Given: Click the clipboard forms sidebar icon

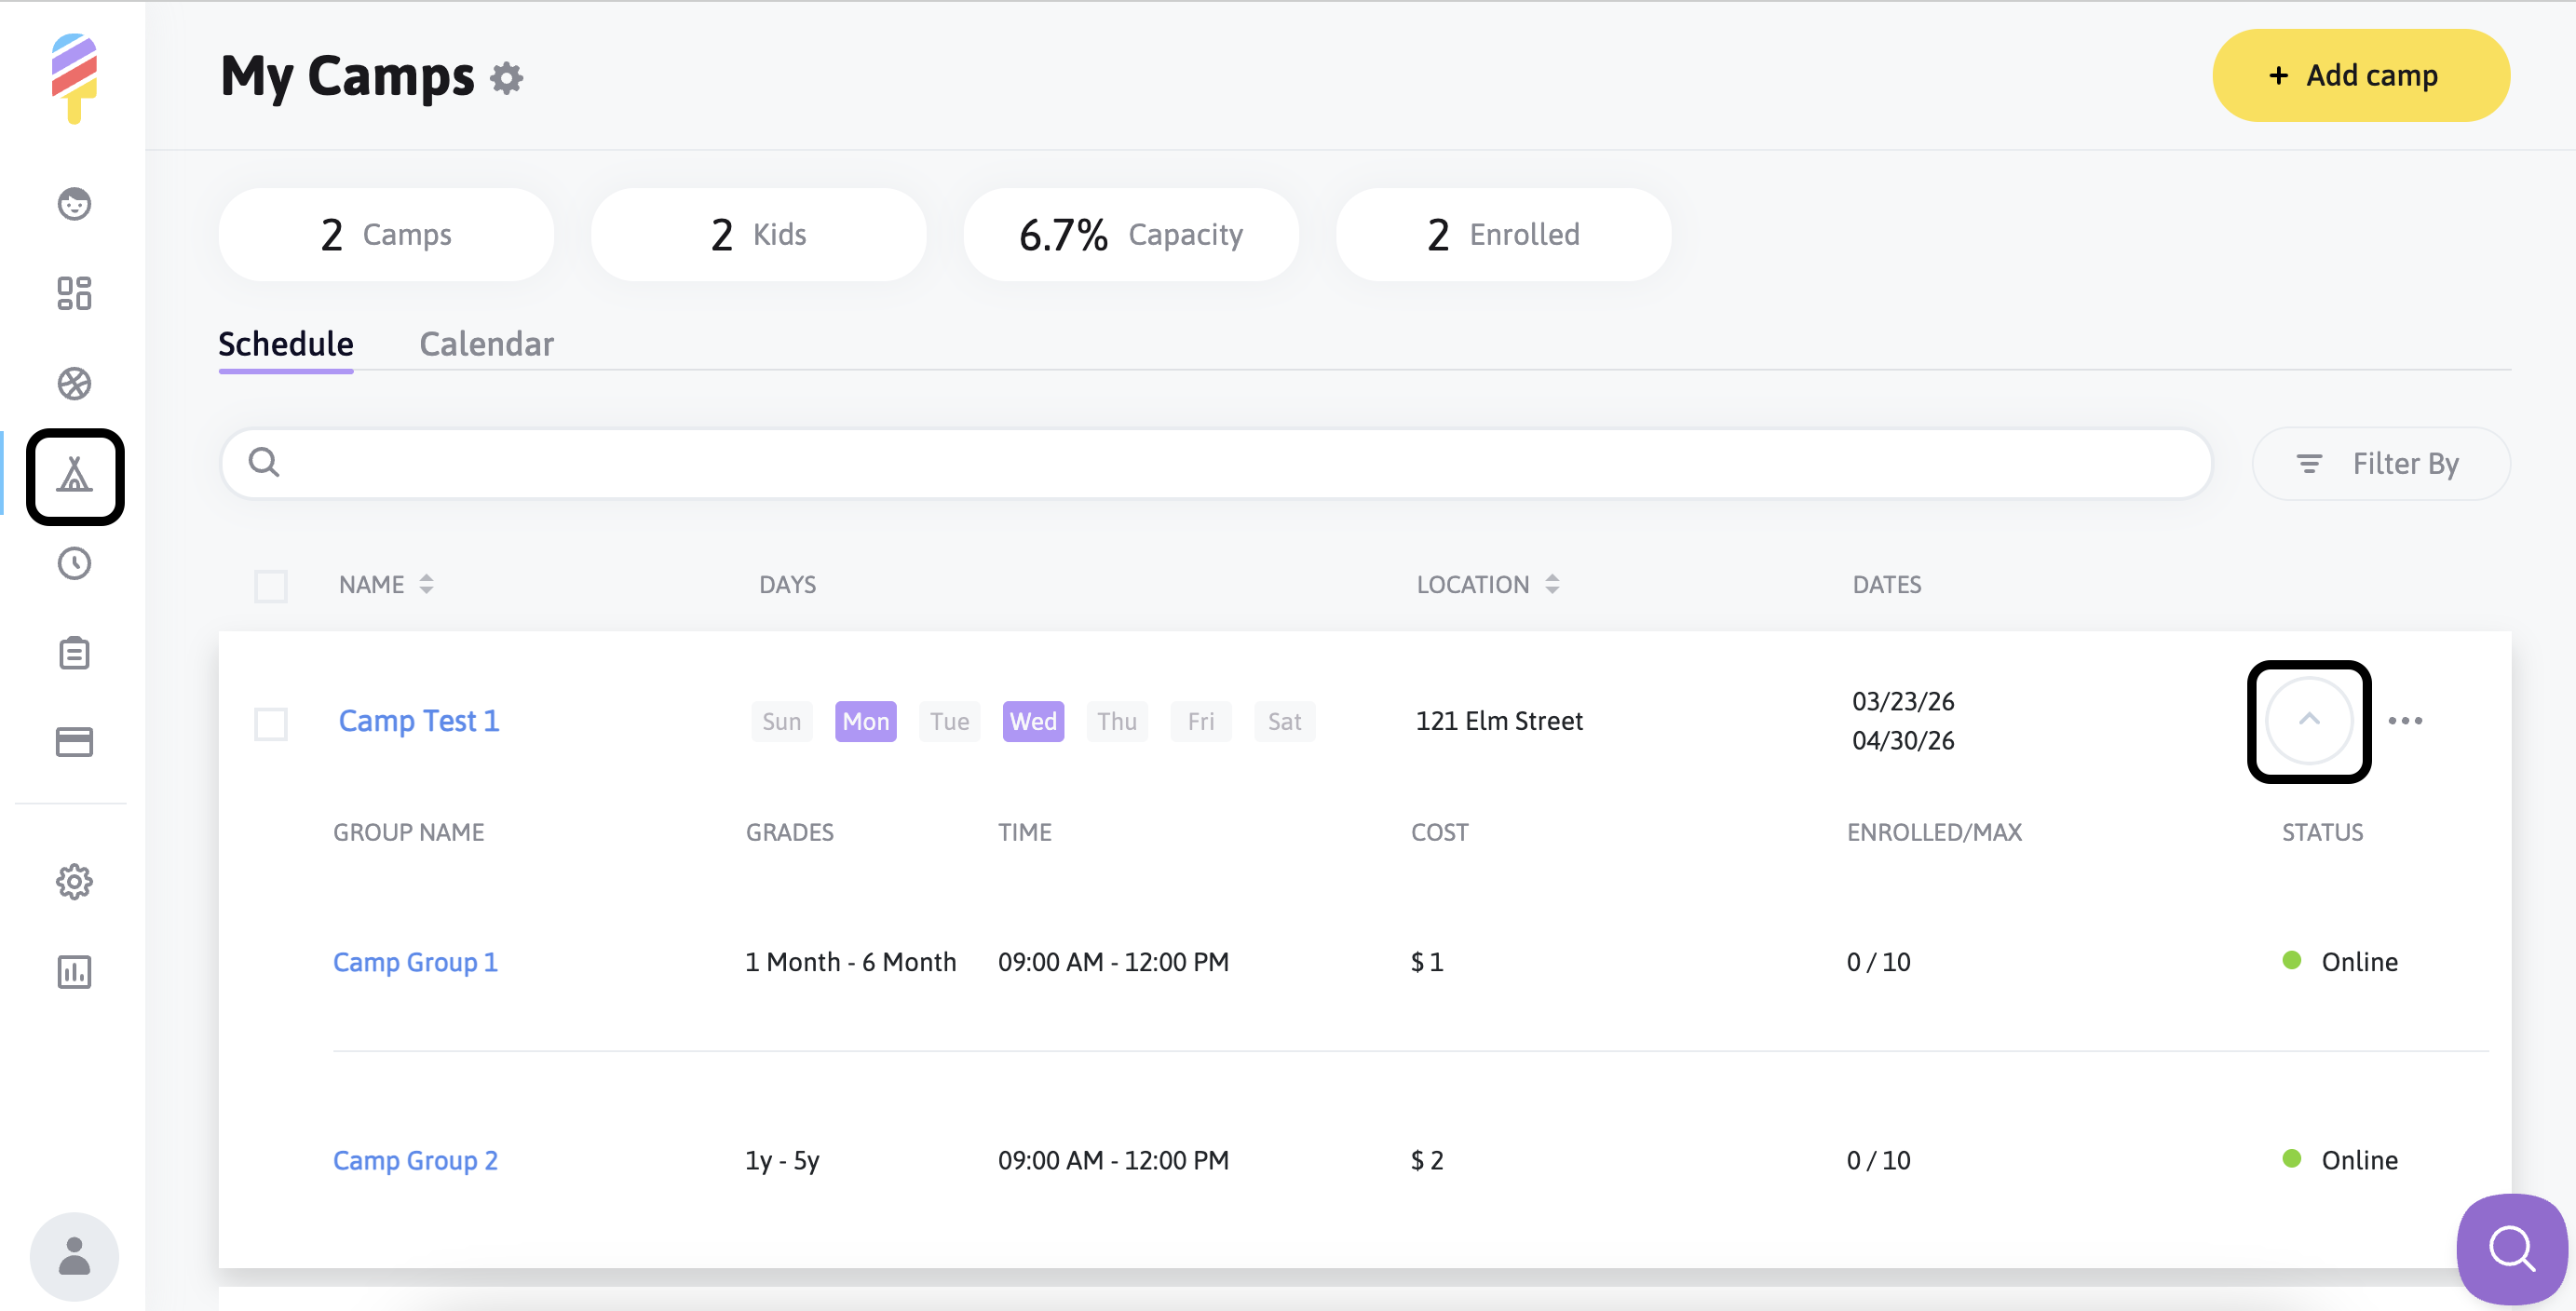Looking at the screenshot, I should point(74,653).
